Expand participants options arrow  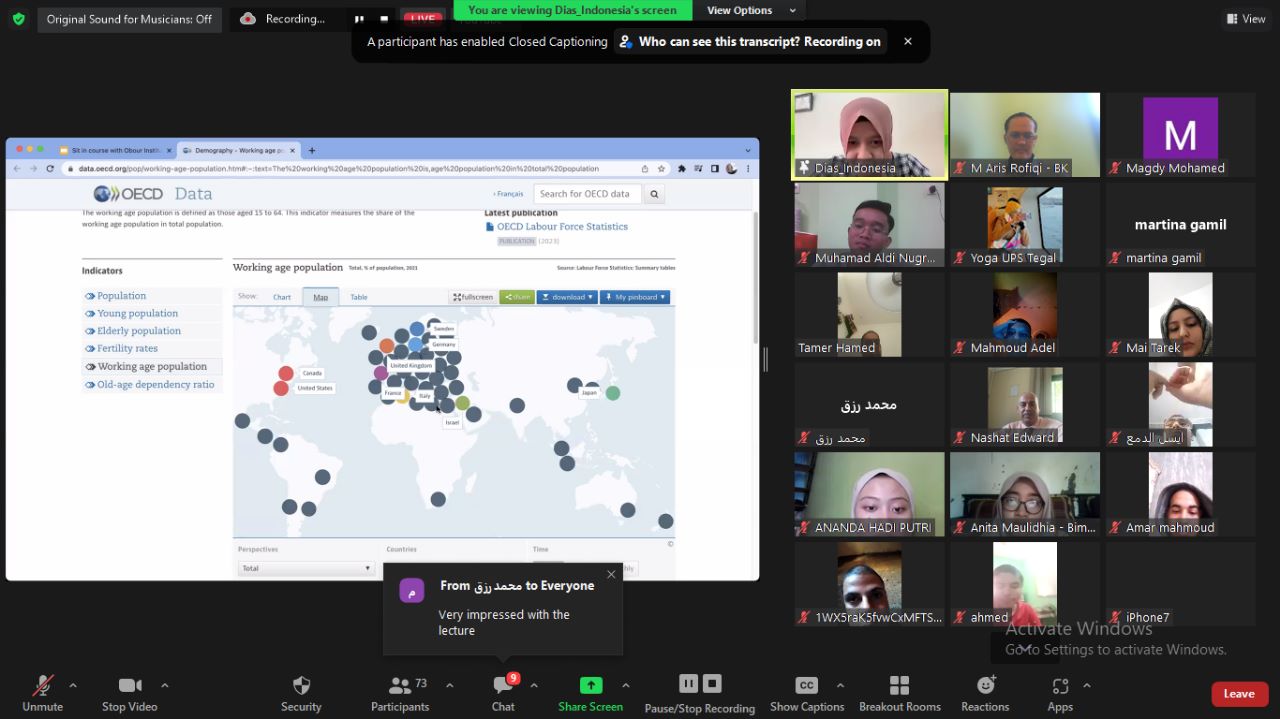tap(449, 686)
